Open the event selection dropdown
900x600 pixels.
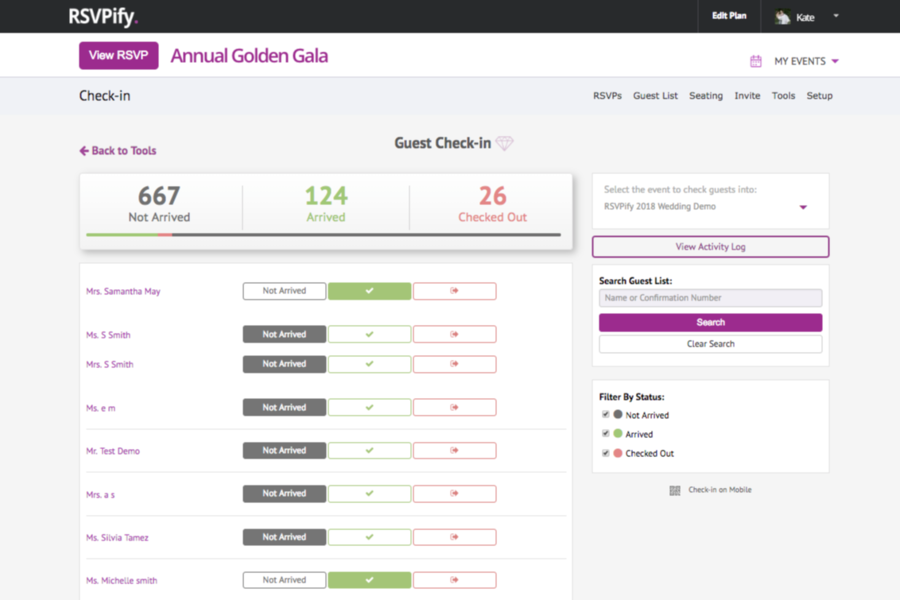(x=711, y=207)
